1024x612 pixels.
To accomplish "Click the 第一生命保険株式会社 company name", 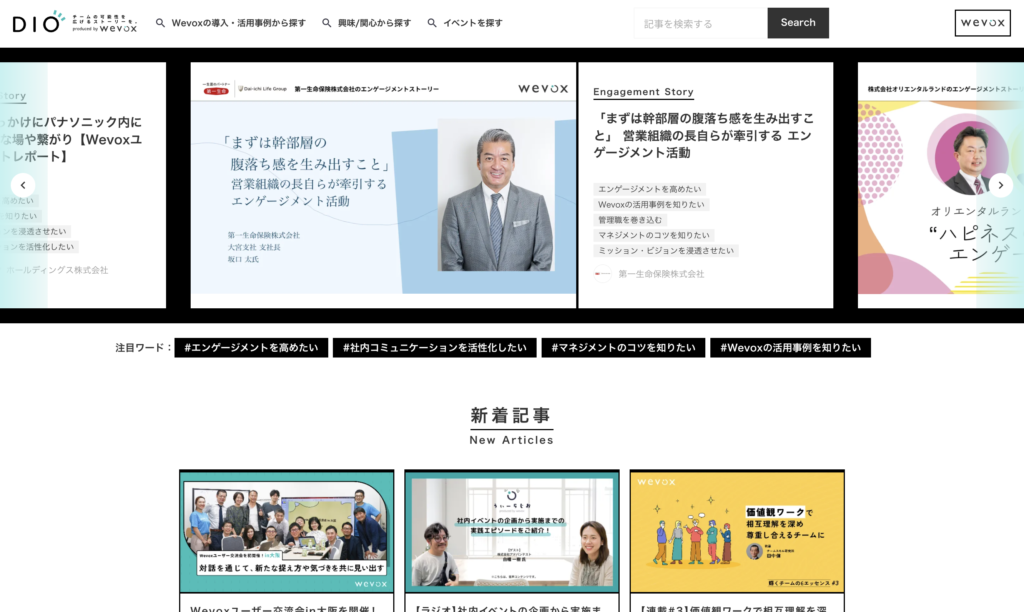I will pyautogui.click(x=661, y=274).
